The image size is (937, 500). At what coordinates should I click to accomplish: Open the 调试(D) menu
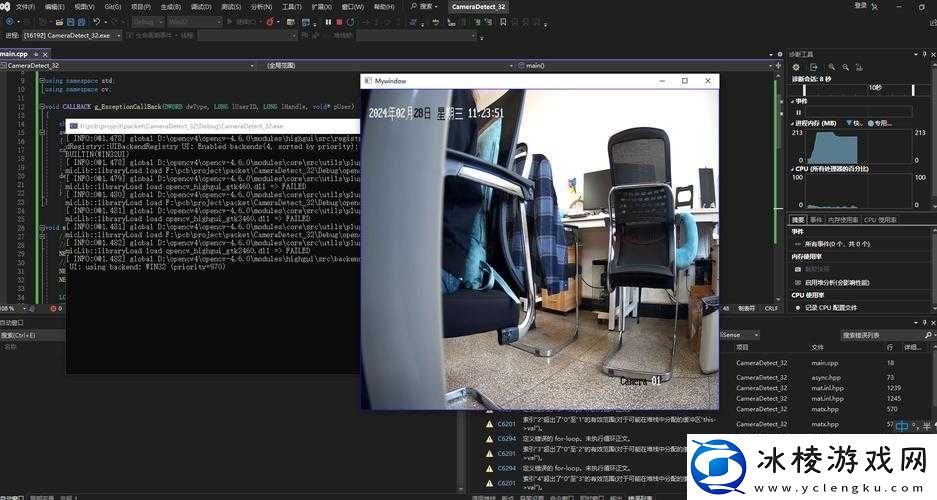(x=201, y=7)
